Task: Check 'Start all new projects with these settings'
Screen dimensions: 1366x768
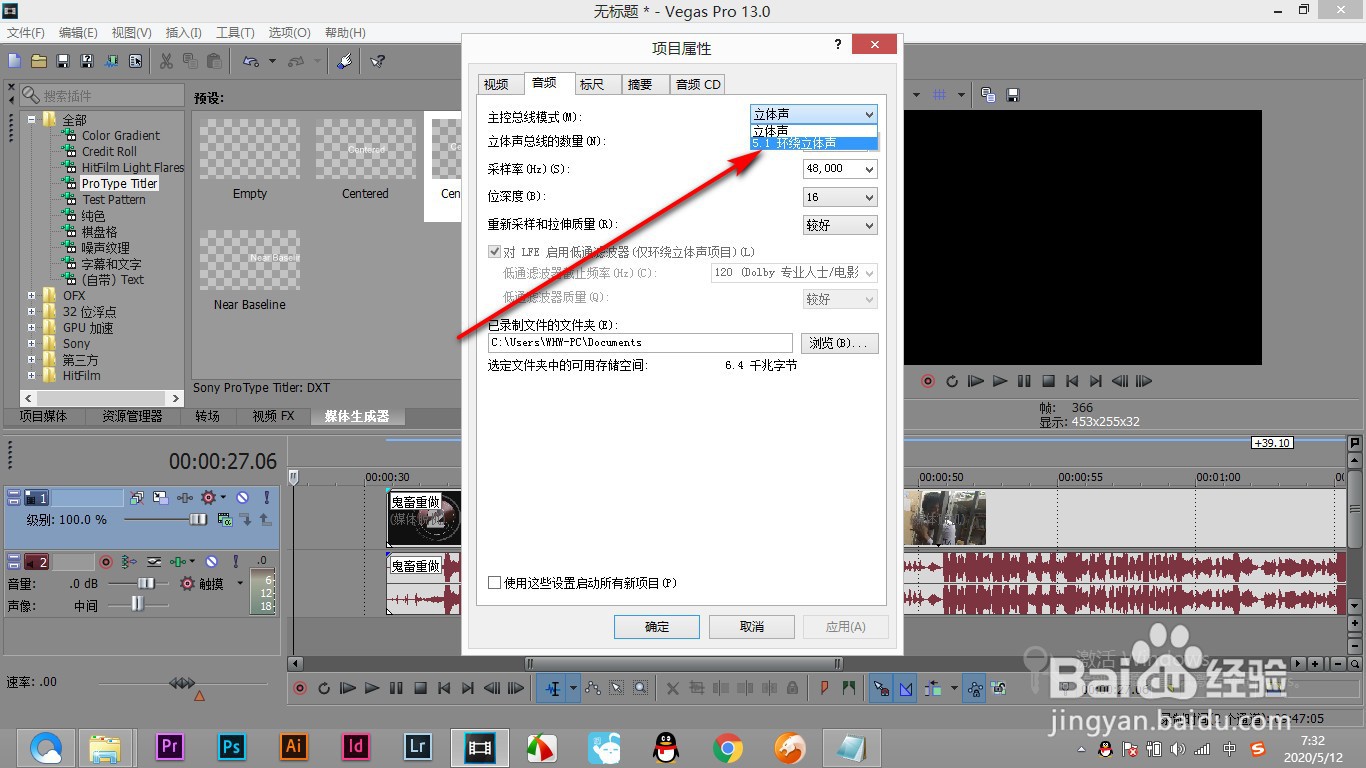Action: click(494, 582)
